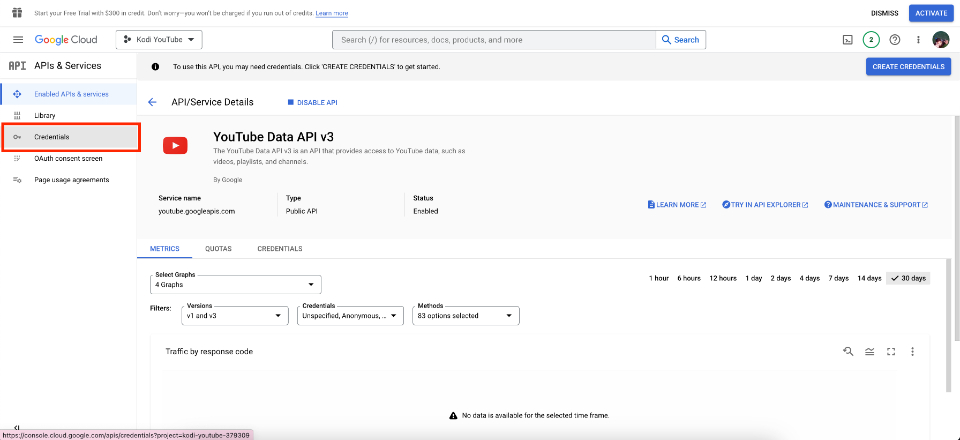Switch to the METRICS tab
The height and width of the screenshot is (440, 960).
tap(164, 249)
